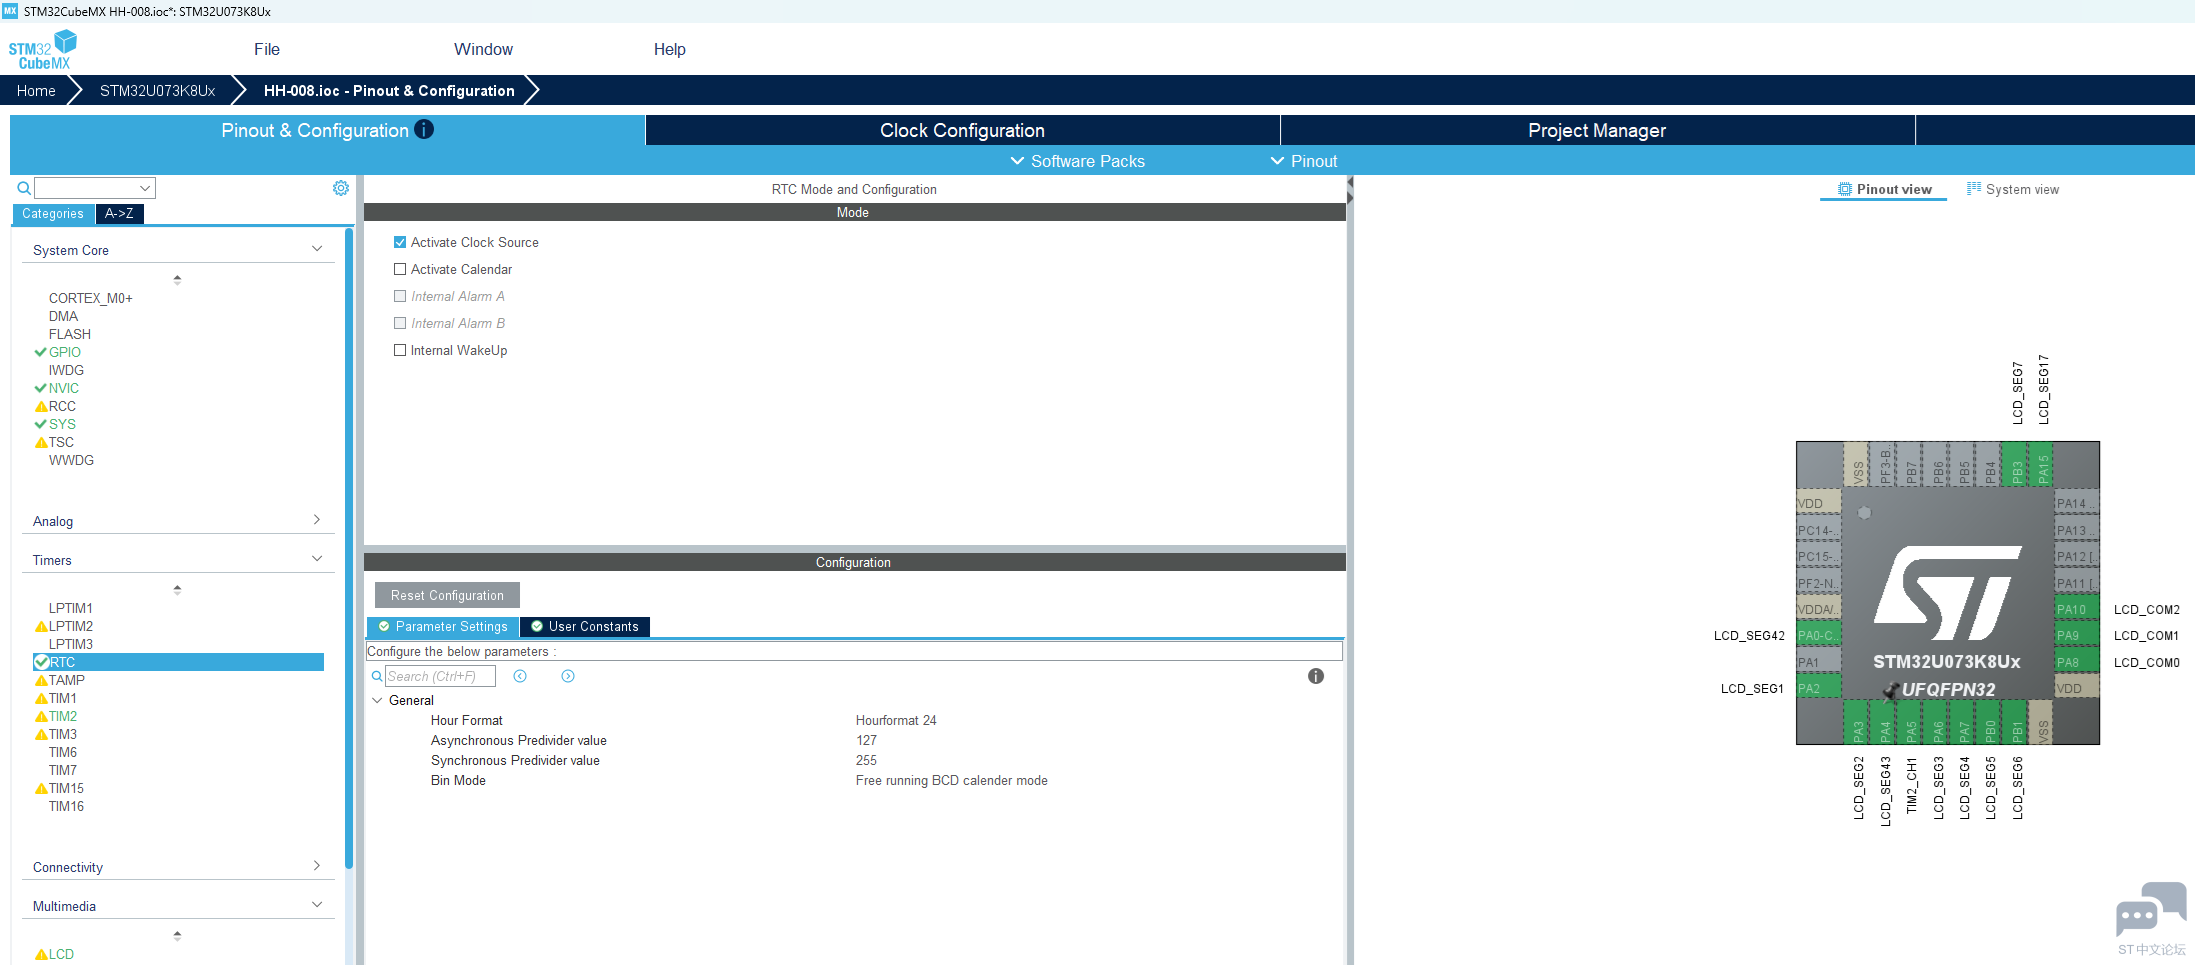Enable Activate Calendar checkbox
Image resolution: width=2195 pixels, height=965 pixels.
pyautogui.click(x=400, y=269)
